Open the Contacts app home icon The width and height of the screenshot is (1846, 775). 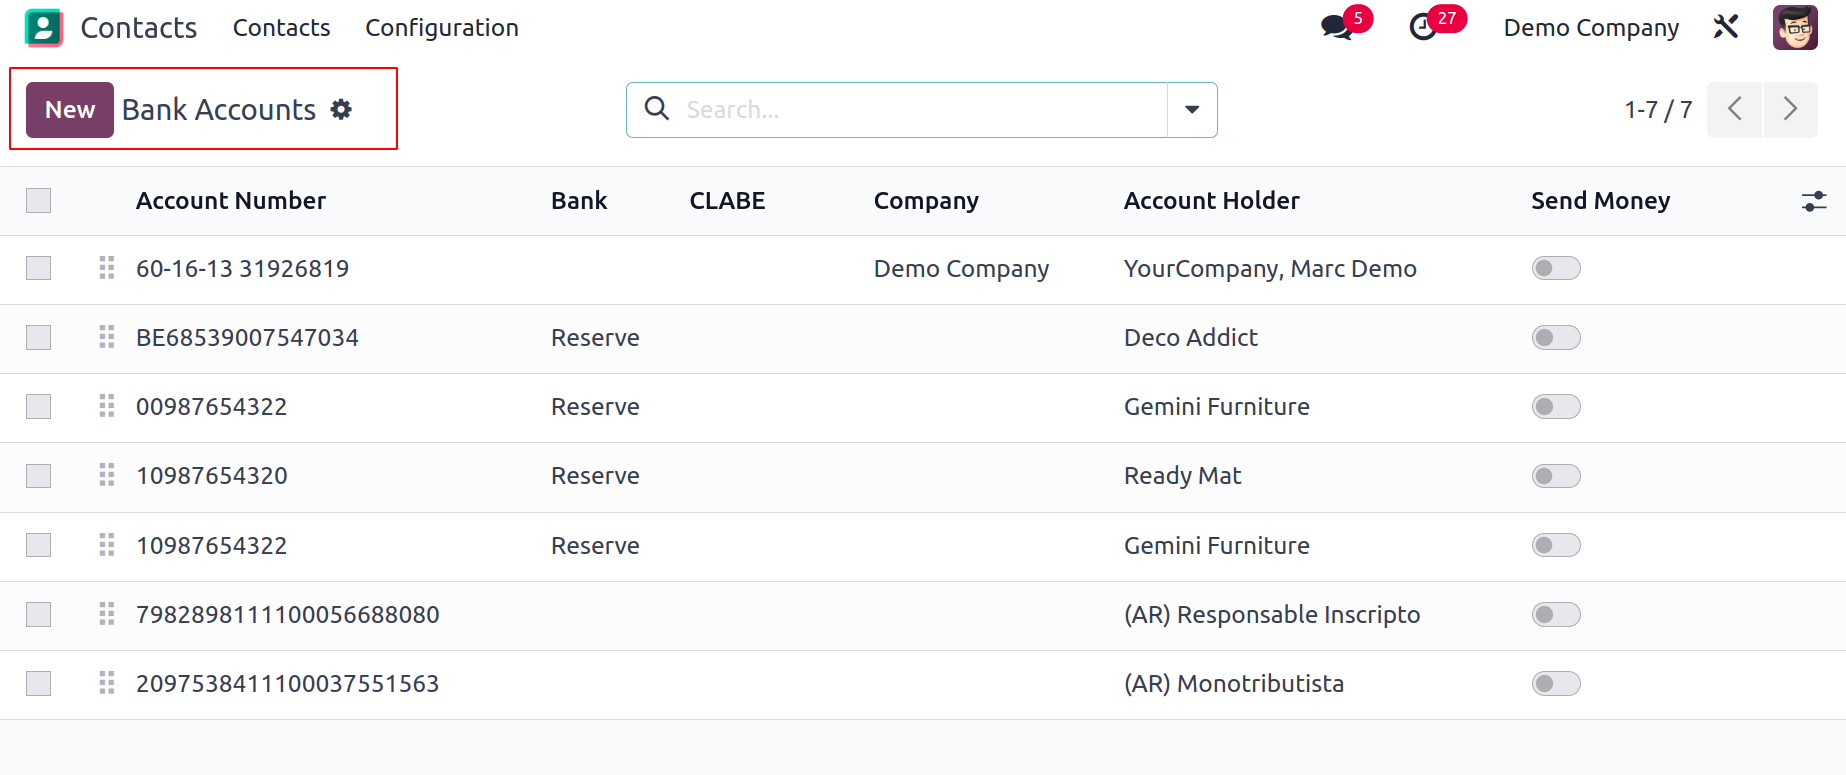44,28
